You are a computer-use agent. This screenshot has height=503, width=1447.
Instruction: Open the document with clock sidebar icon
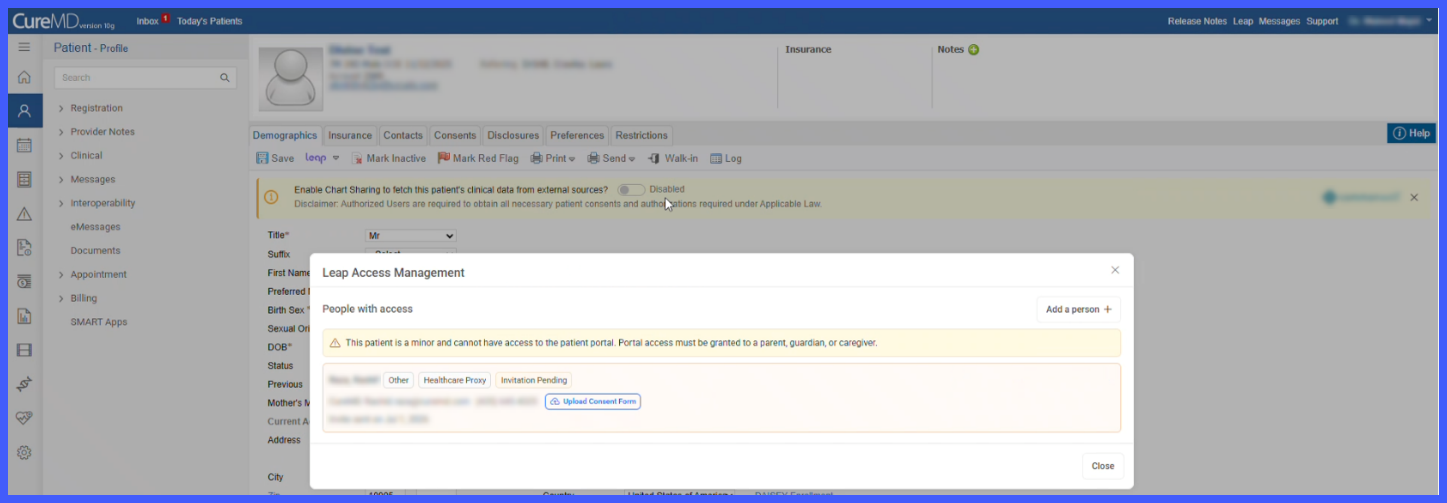[x=24, y=248]
